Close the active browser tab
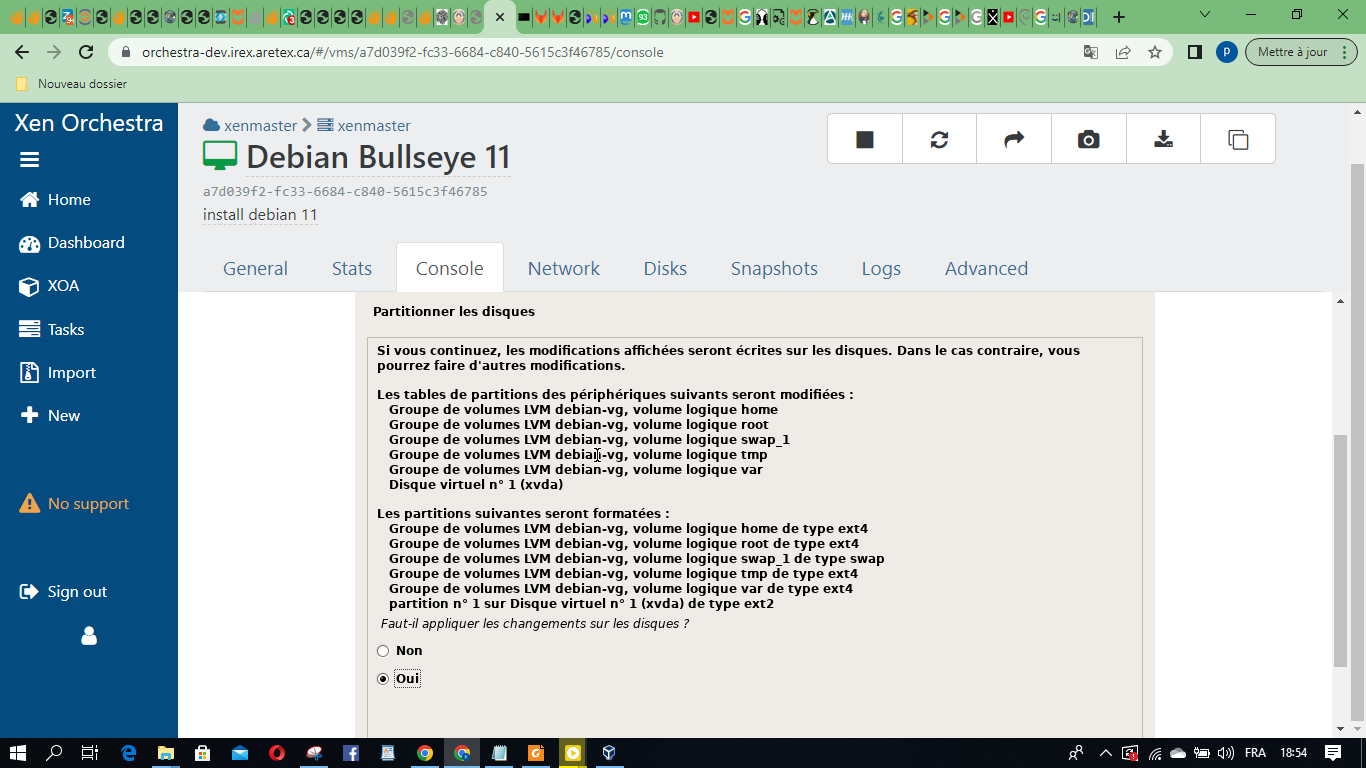The image size is (1366, 768). tap(500, 17)
